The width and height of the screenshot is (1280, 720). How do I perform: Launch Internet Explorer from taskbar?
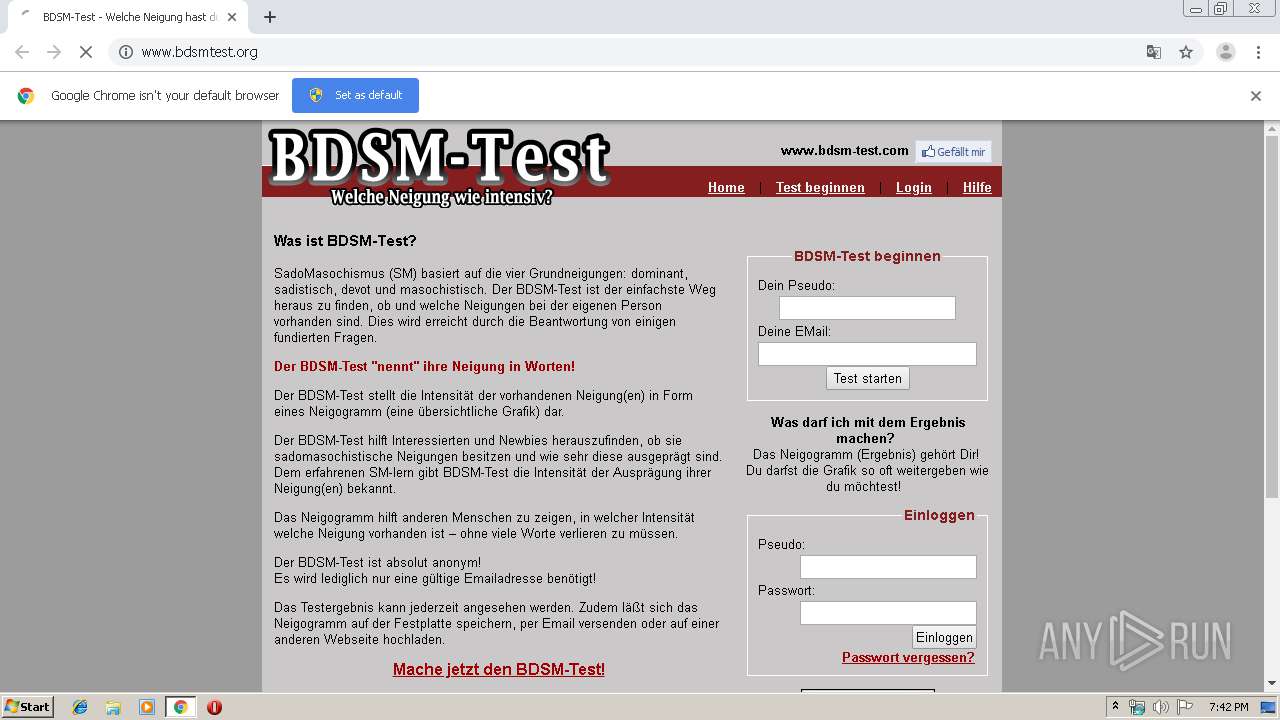(x=80, y=707)
